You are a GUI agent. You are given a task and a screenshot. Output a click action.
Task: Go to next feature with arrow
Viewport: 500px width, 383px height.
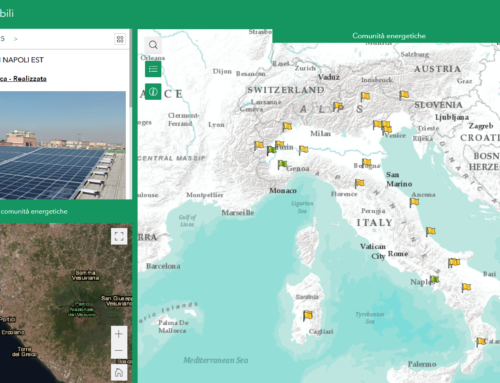pos(15,39)
